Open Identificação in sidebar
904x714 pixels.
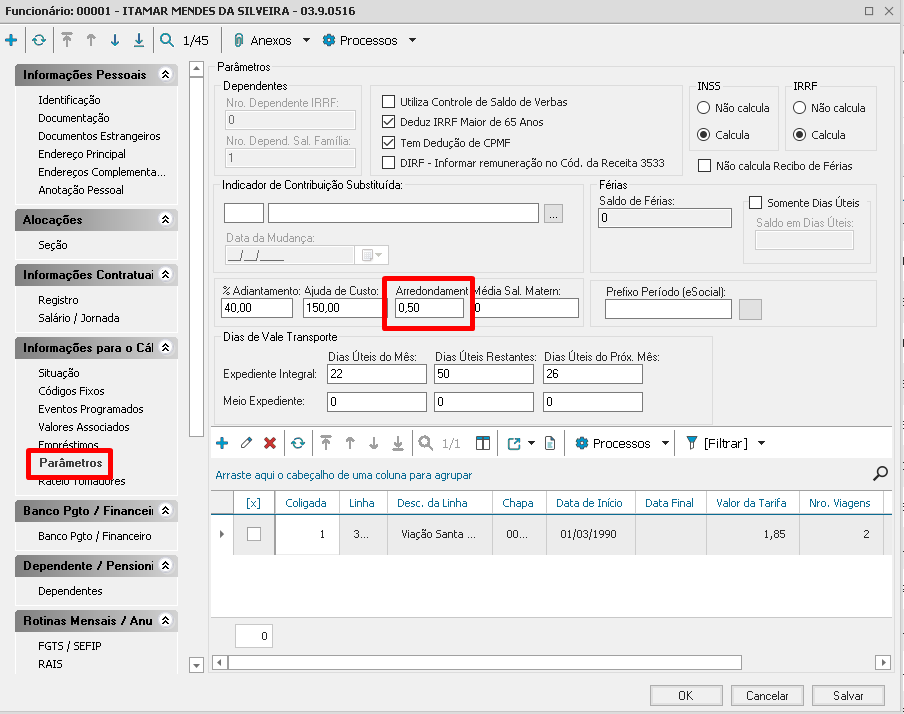pyautogui.click(x=69, y=100)
